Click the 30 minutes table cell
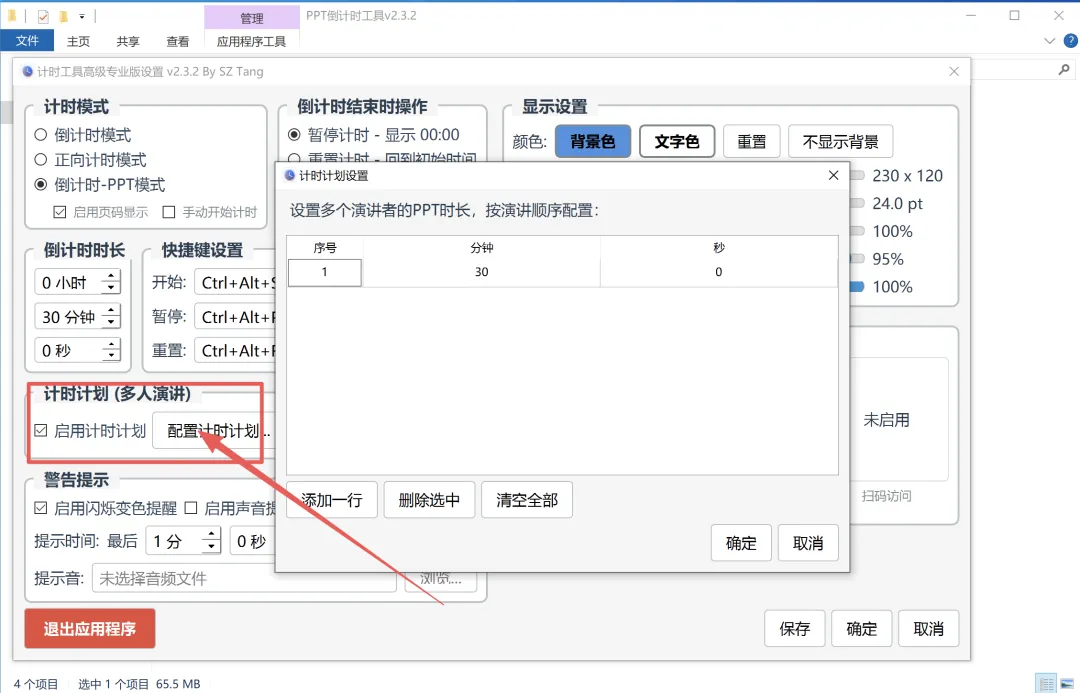Screen dimensions: 1080x693 click(481, 272)
